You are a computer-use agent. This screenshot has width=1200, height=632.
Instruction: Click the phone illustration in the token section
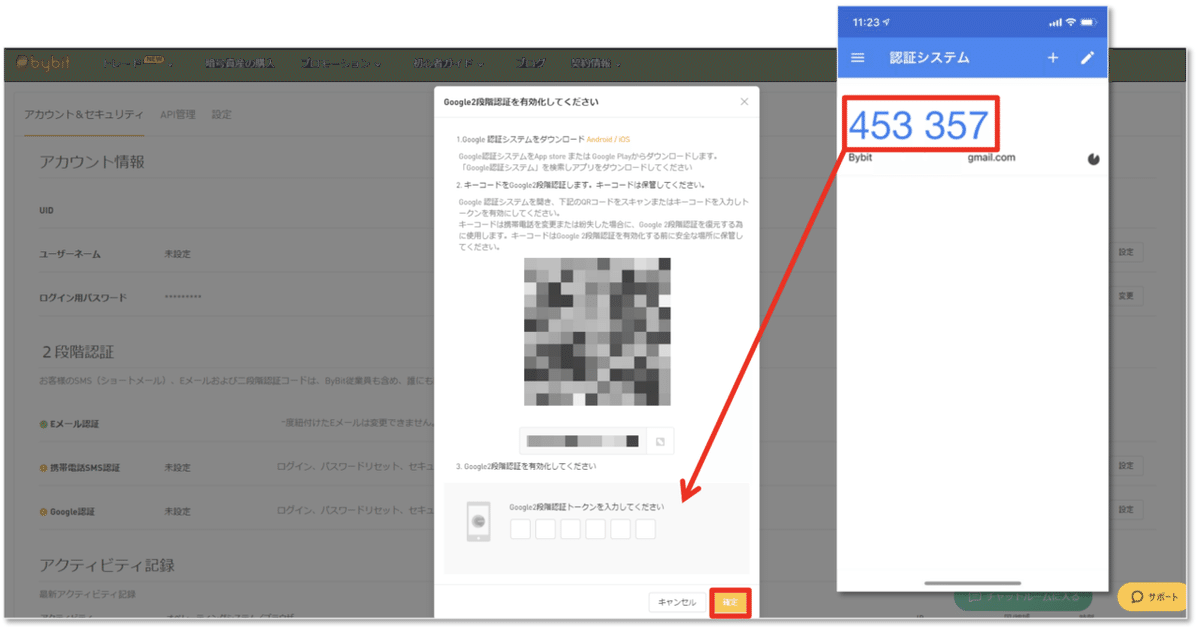pyautogui.click(x=479, y=522)
